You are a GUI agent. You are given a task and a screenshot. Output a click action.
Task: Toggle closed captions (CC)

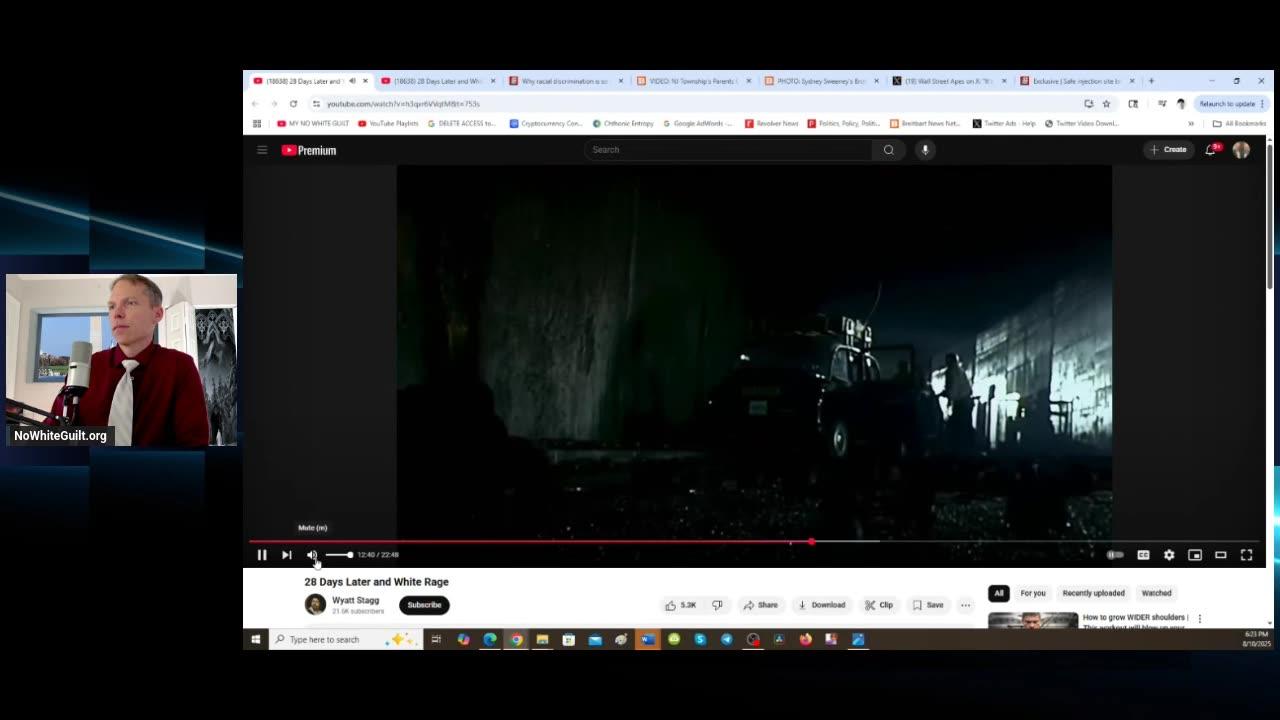tap(1143, 555)
